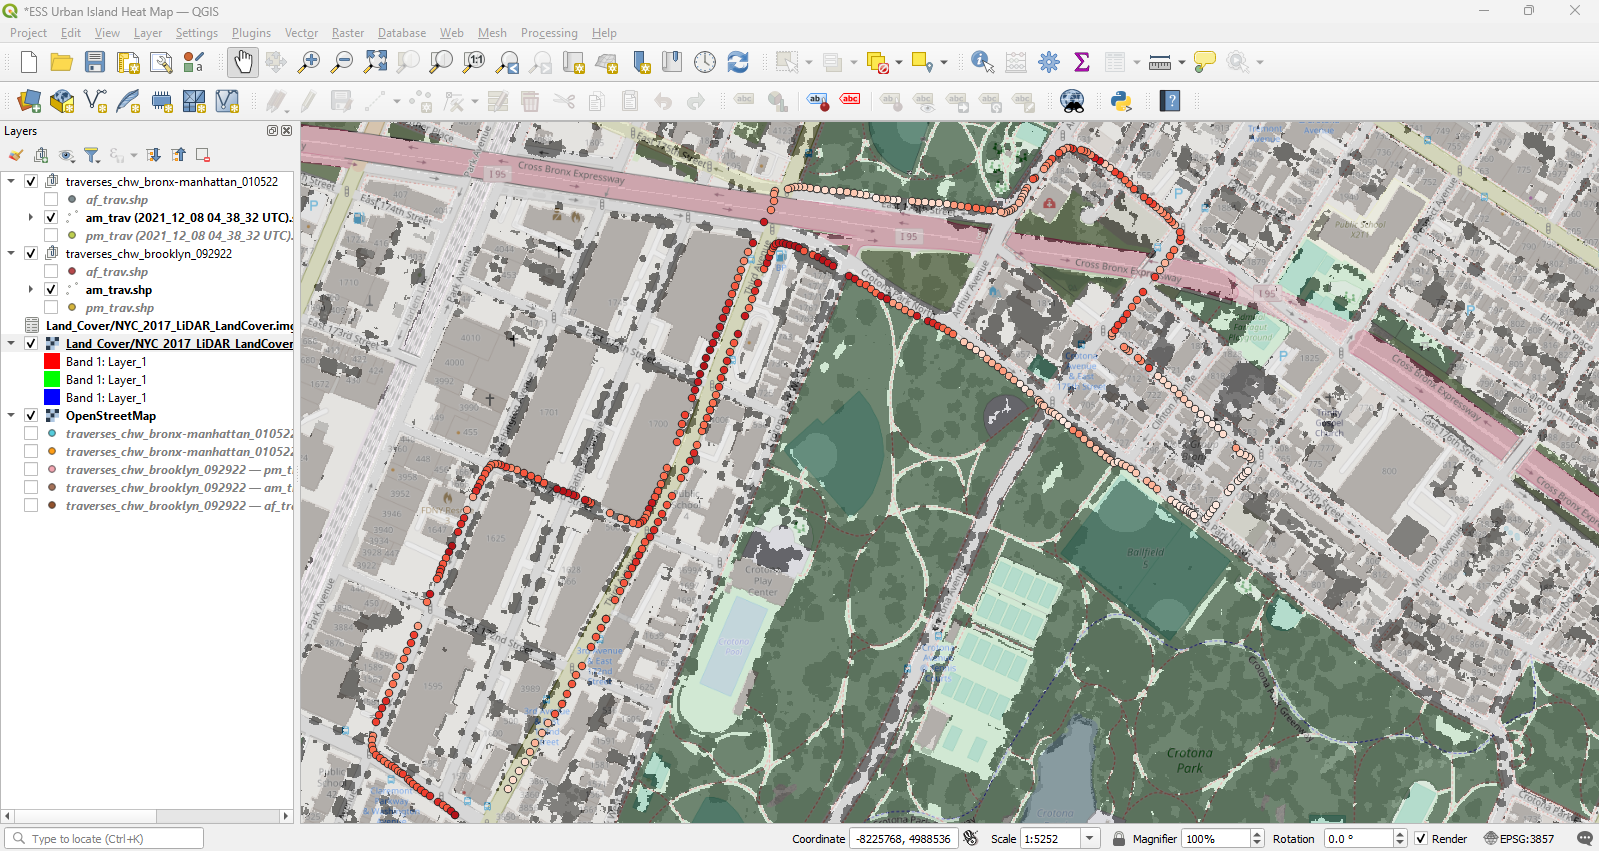Open the Processing menu

pyautogui.click(x=549, y=33)
